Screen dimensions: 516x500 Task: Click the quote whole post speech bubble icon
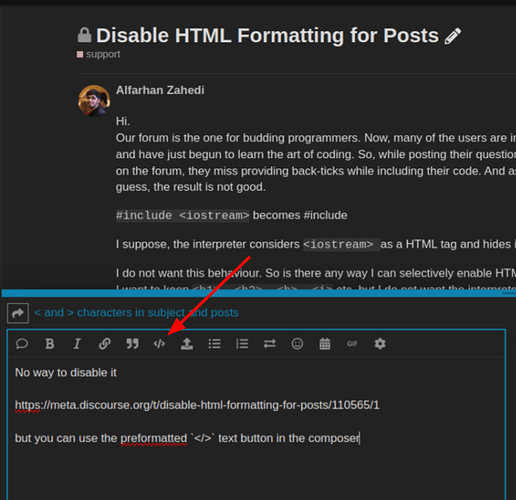(x=22, y=343)
